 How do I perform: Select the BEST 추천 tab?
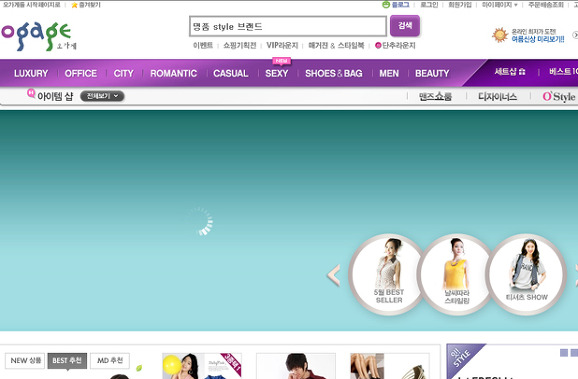coord(67,361)
